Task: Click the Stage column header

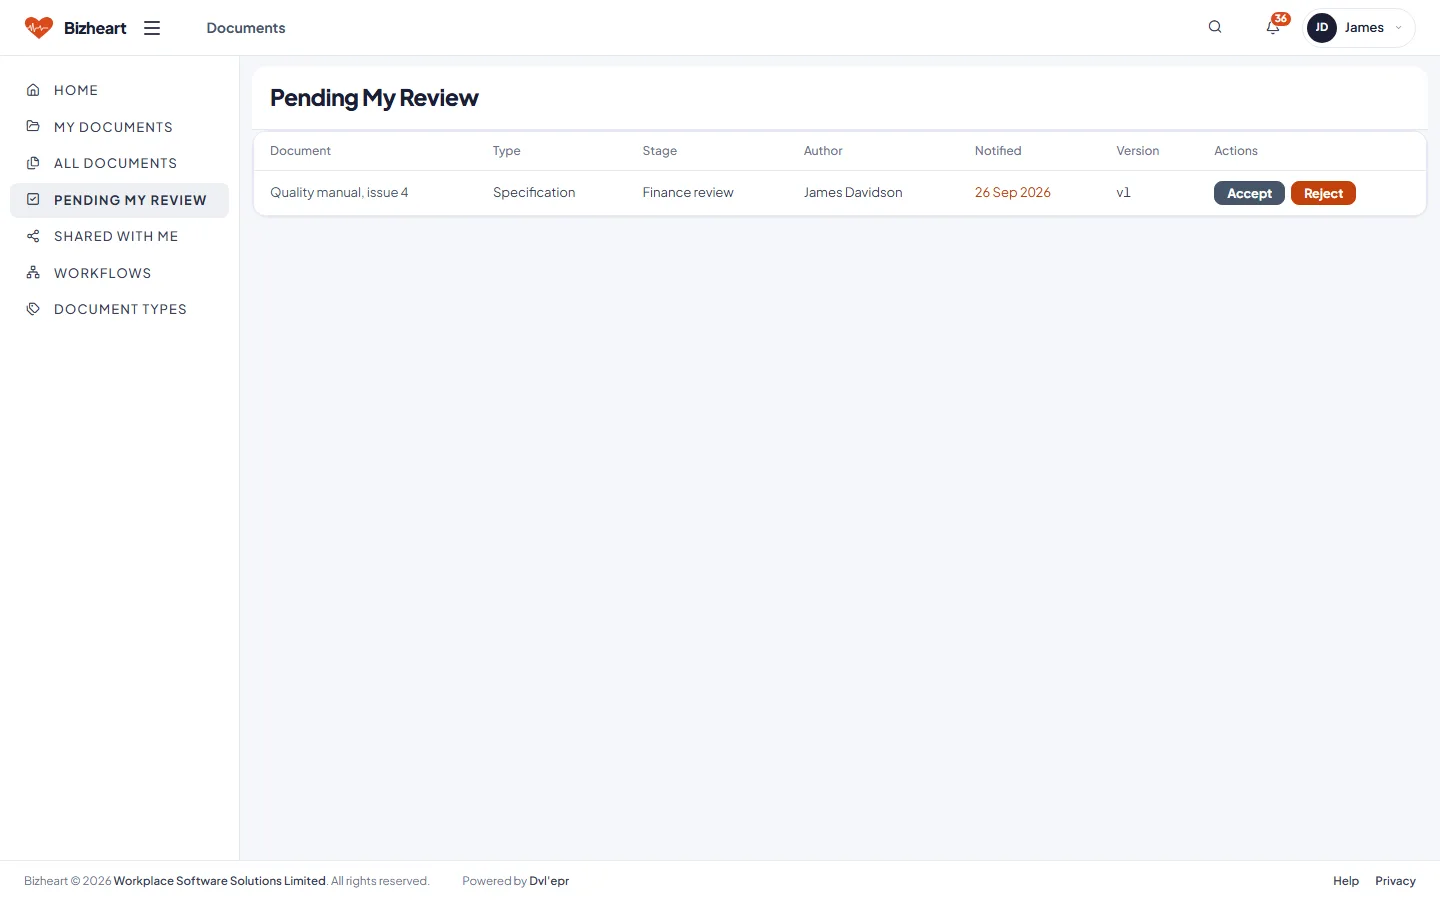Action: click(660, 151)
